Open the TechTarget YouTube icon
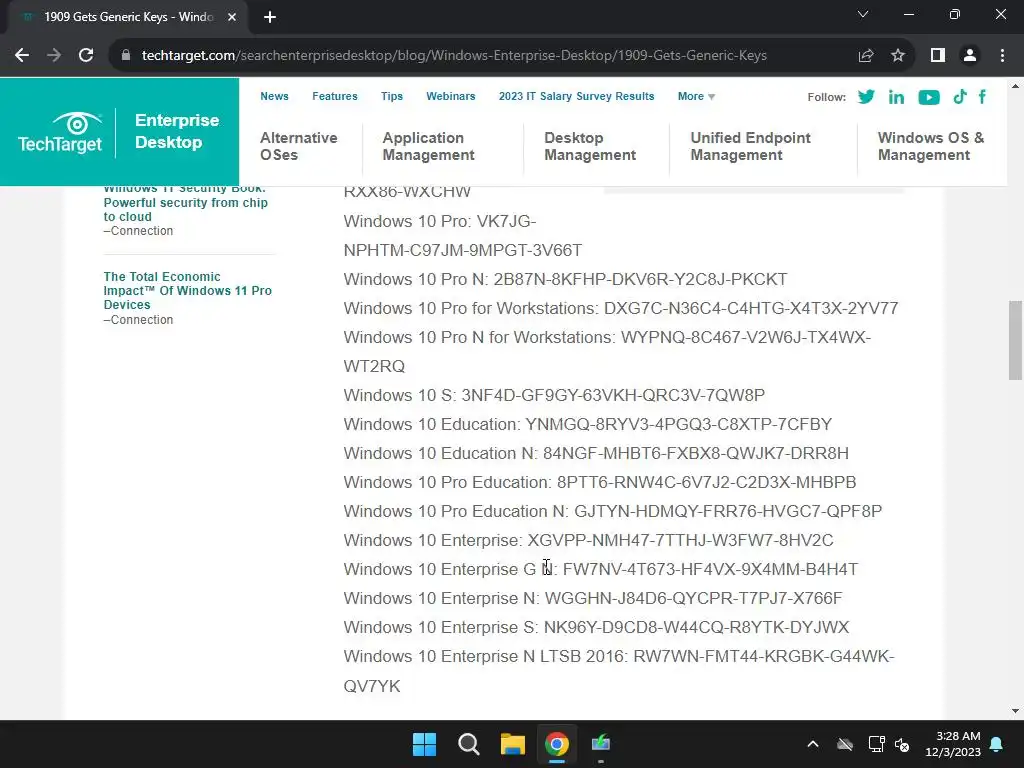This screenshot has width=1024, height=768. coord(929,97)
